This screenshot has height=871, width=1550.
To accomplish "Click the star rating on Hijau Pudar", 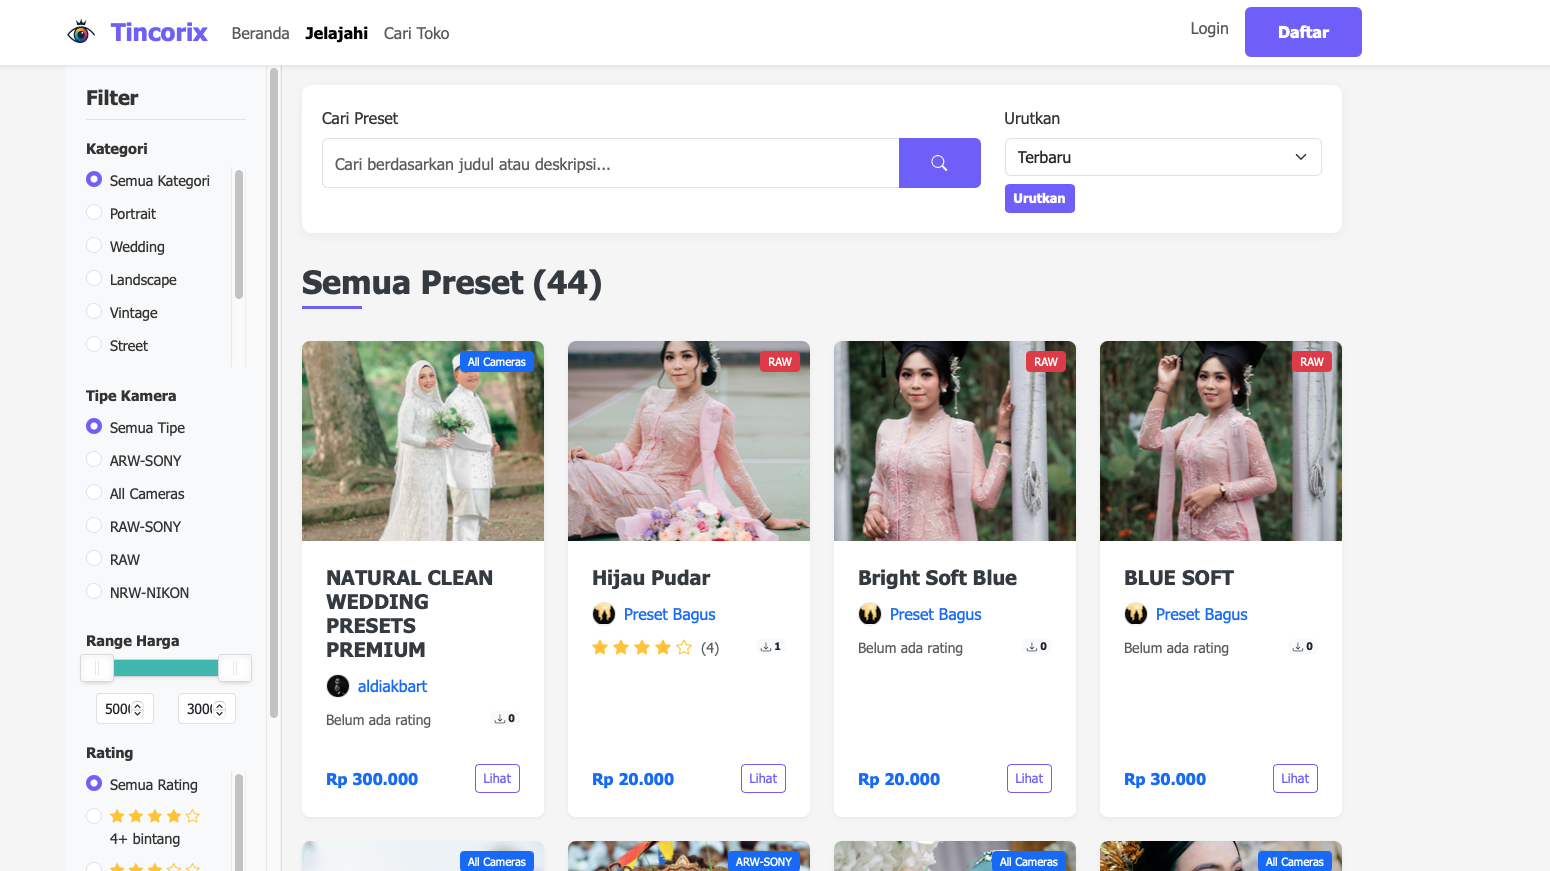I will [641, 648].
